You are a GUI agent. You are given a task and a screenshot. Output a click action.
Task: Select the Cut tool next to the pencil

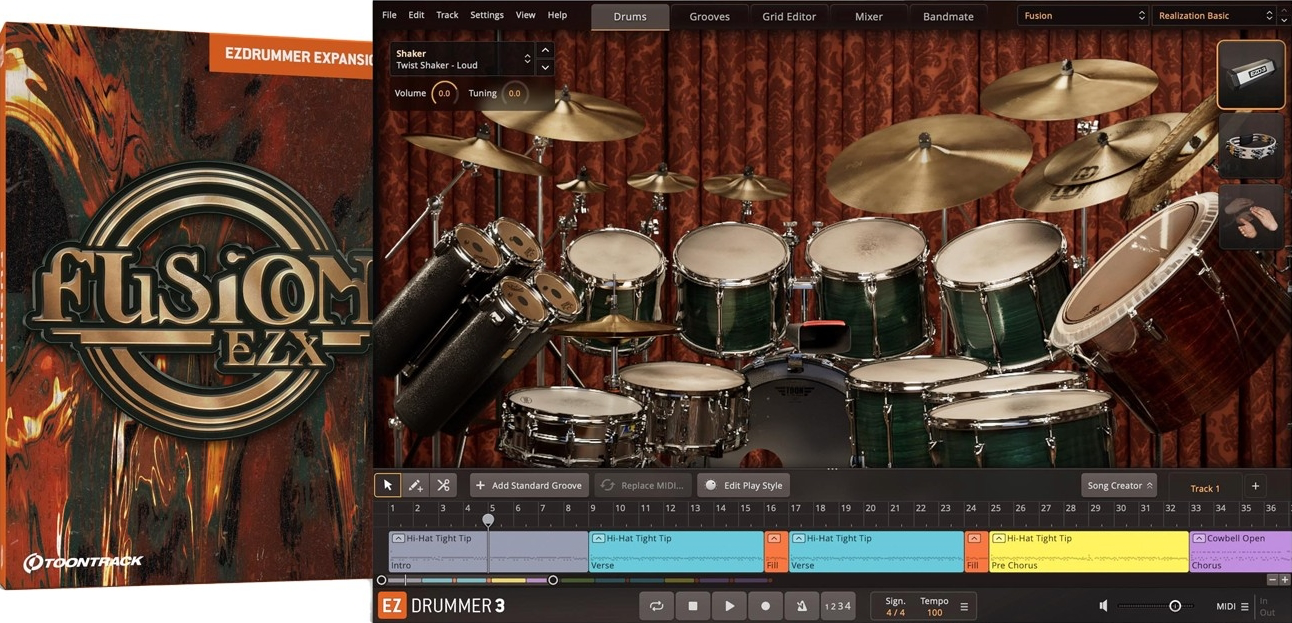pyautogui.click(x=443, y=484)
